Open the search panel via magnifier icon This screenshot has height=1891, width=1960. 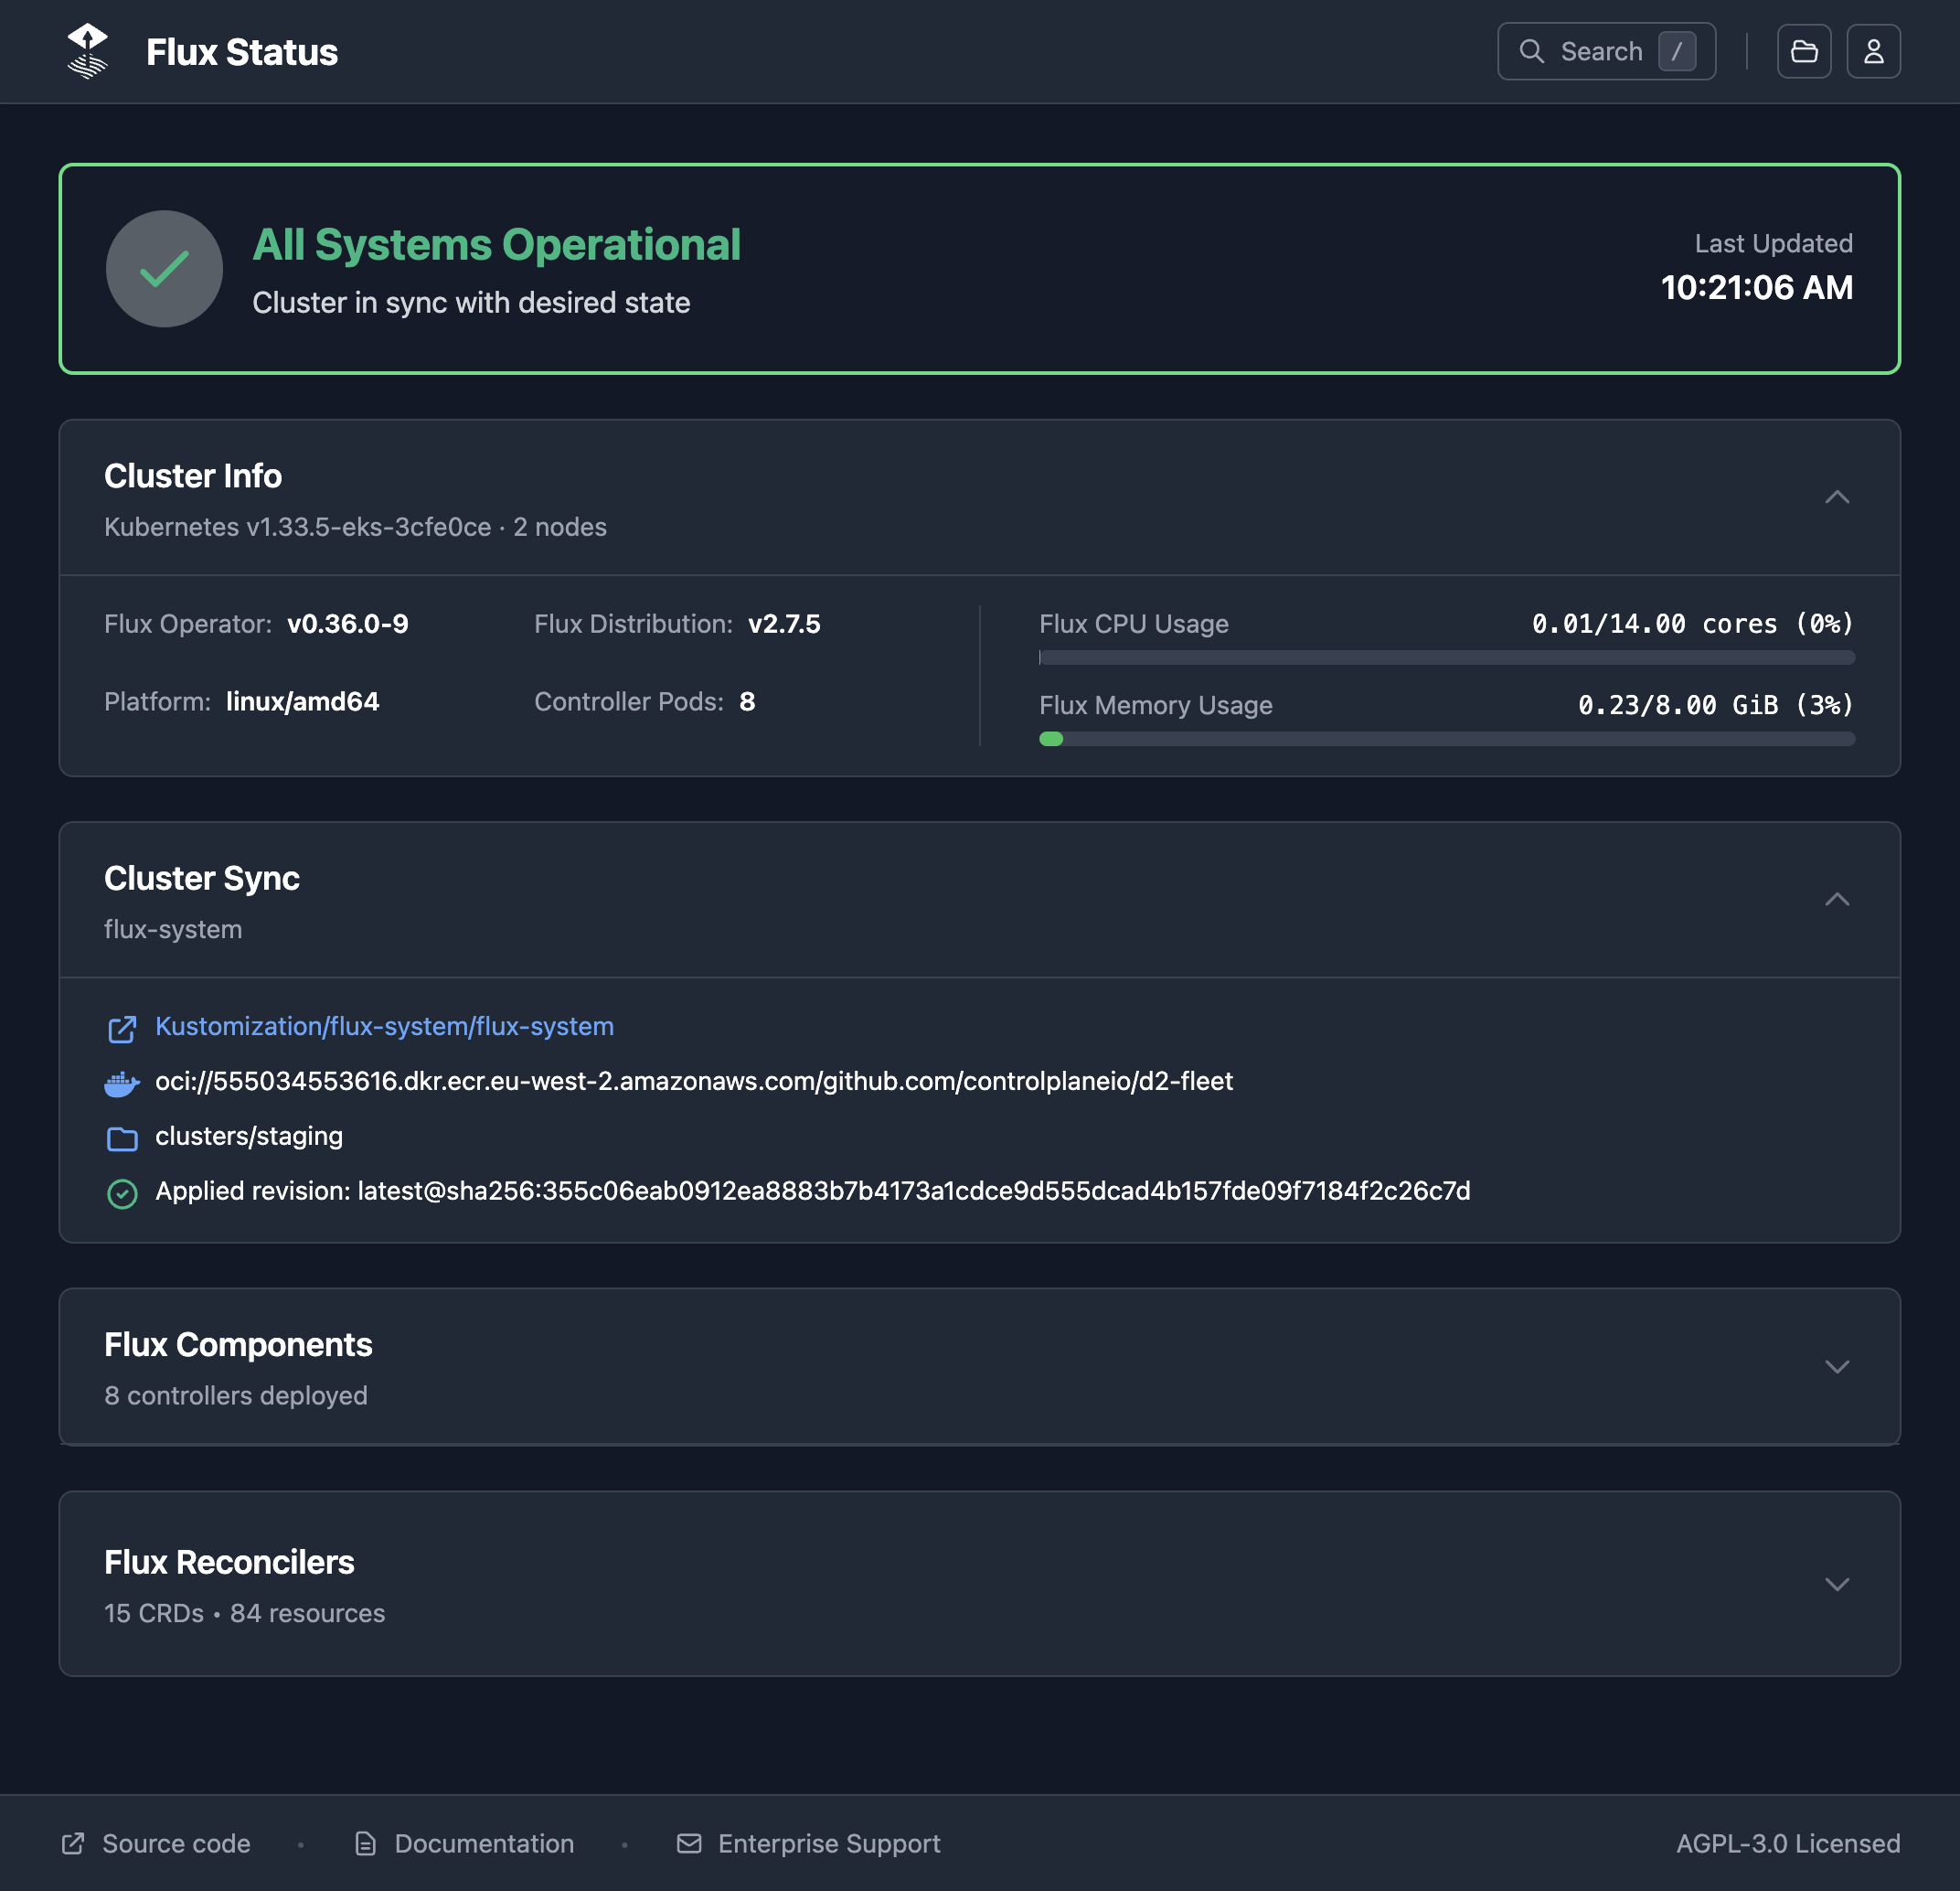(1533, 51)
